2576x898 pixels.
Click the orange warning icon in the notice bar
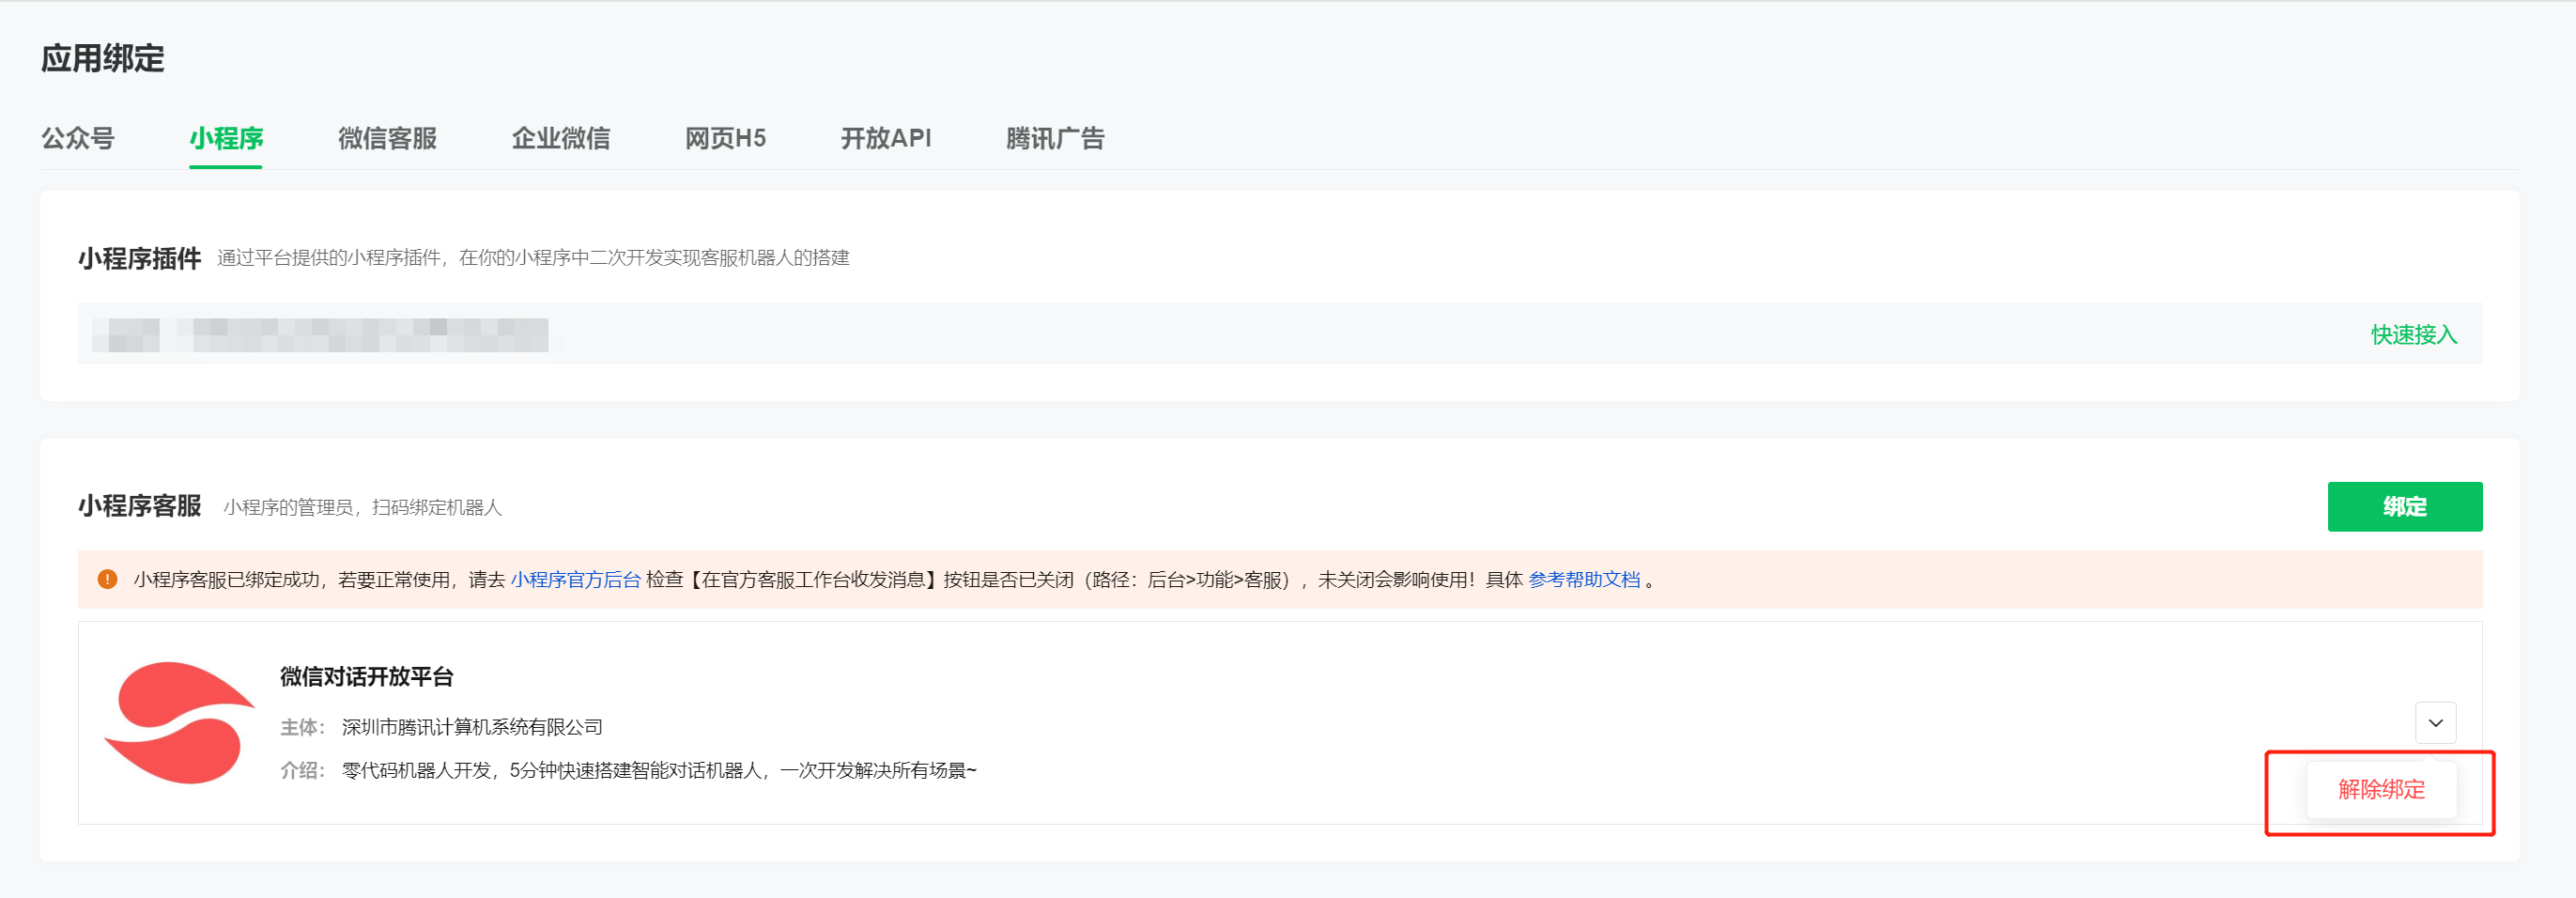point(110,579)
